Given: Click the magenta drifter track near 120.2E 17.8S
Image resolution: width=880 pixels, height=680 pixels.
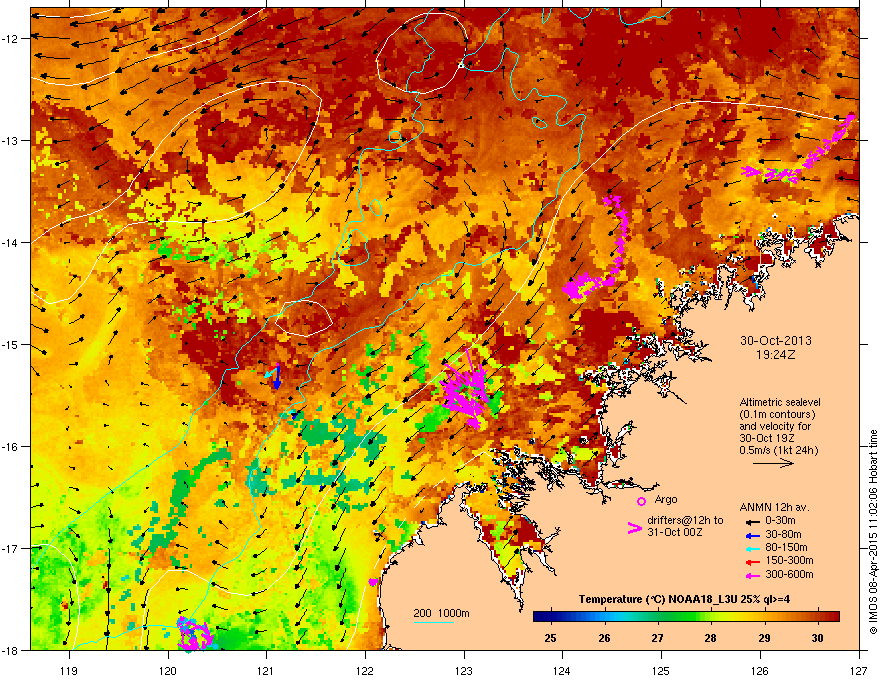Looking at the screenshot, I should click(194, 634).
